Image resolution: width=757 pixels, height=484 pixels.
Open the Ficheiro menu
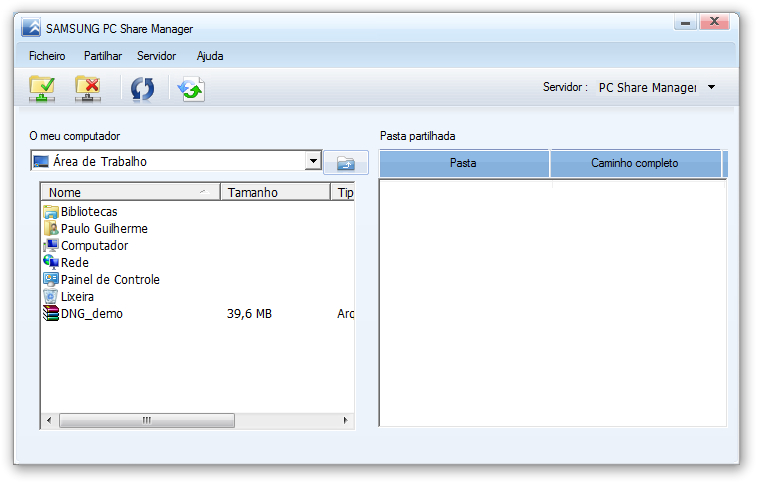click(47, 56)
